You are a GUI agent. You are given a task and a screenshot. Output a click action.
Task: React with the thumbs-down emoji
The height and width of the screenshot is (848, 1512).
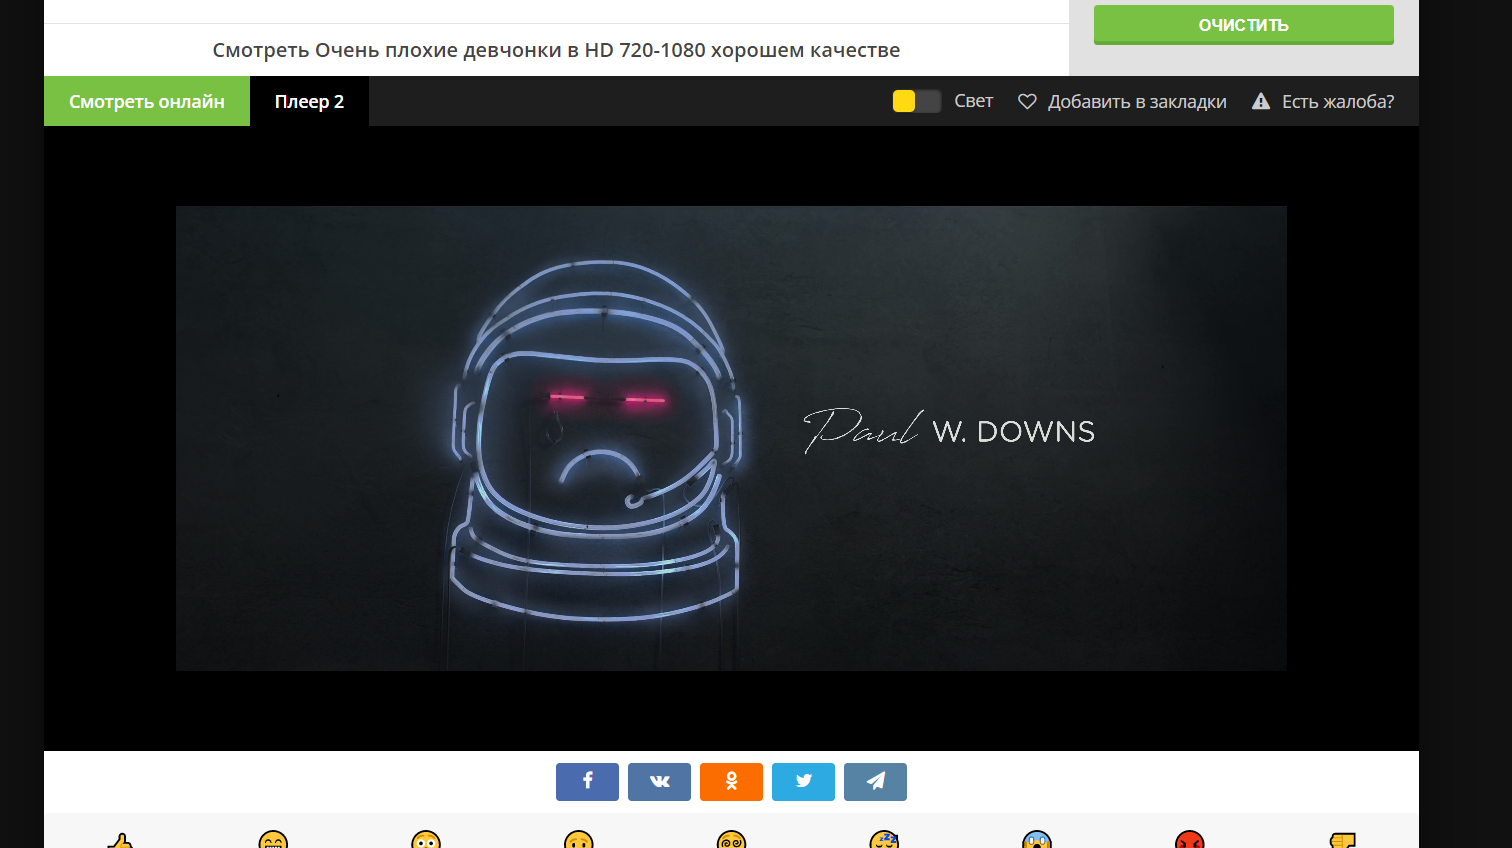[x=1342, y=840]
